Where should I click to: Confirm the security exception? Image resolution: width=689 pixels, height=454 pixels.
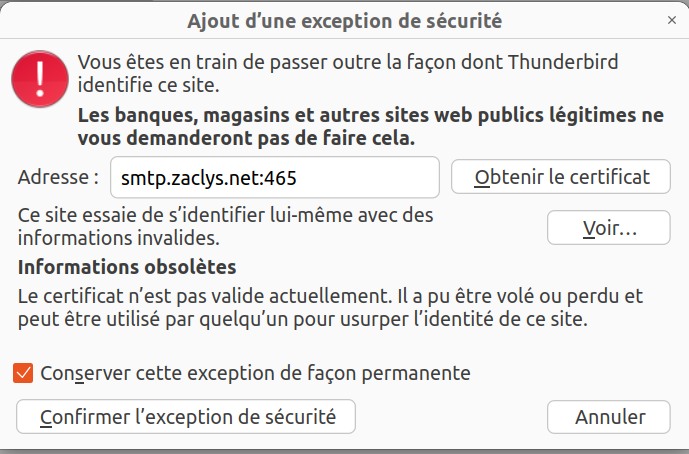tap(186, 416)
